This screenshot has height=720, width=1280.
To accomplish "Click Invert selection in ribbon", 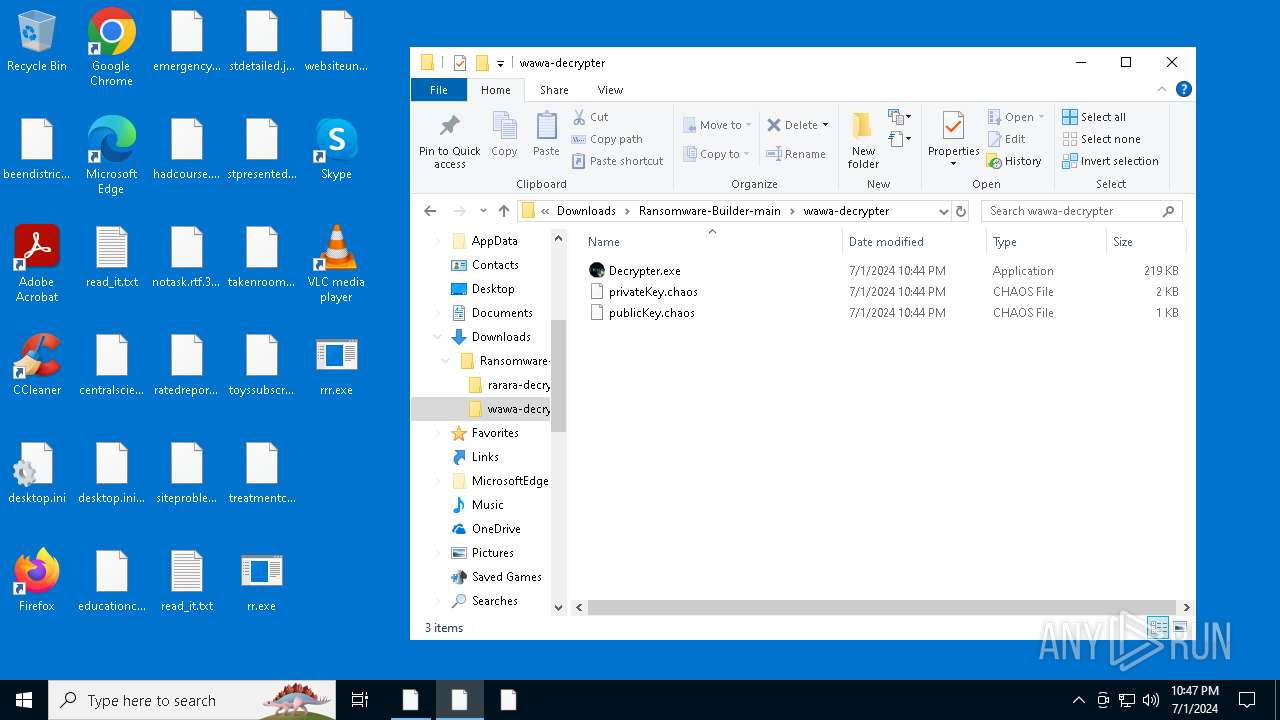I will tap(1110, 161).
